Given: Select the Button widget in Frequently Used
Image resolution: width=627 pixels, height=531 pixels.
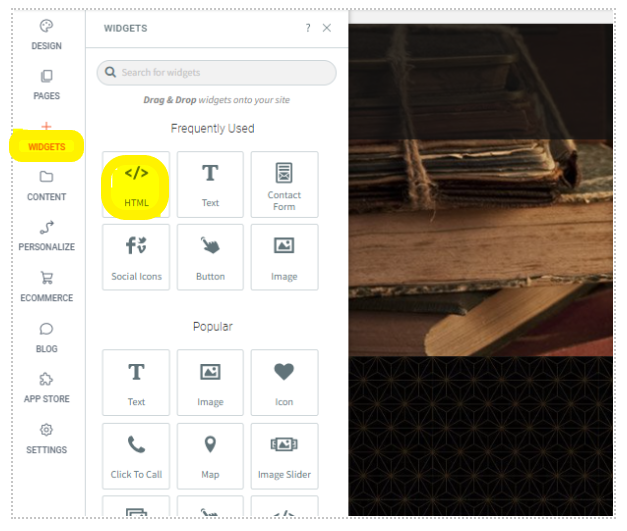Looking at the screenshot, I should (x=210, y=257).
